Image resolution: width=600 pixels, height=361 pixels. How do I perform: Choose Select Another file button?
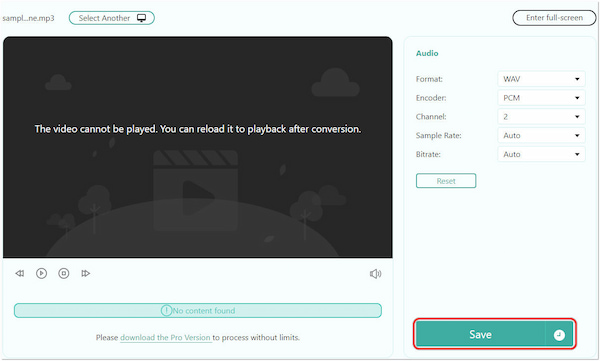click(112, 18)
